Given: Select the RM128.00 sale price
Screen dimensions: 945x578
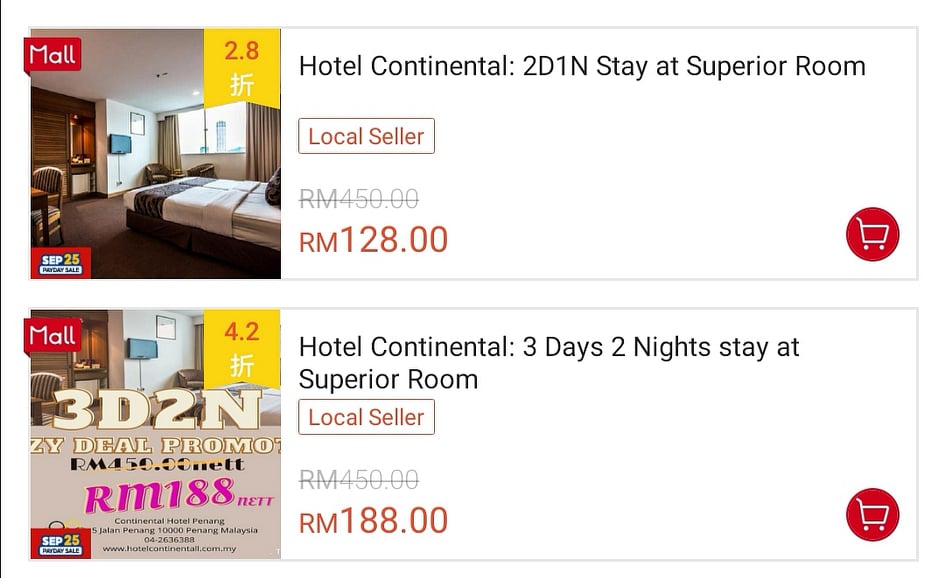Looking at the screenshot, I should [374, 241].
